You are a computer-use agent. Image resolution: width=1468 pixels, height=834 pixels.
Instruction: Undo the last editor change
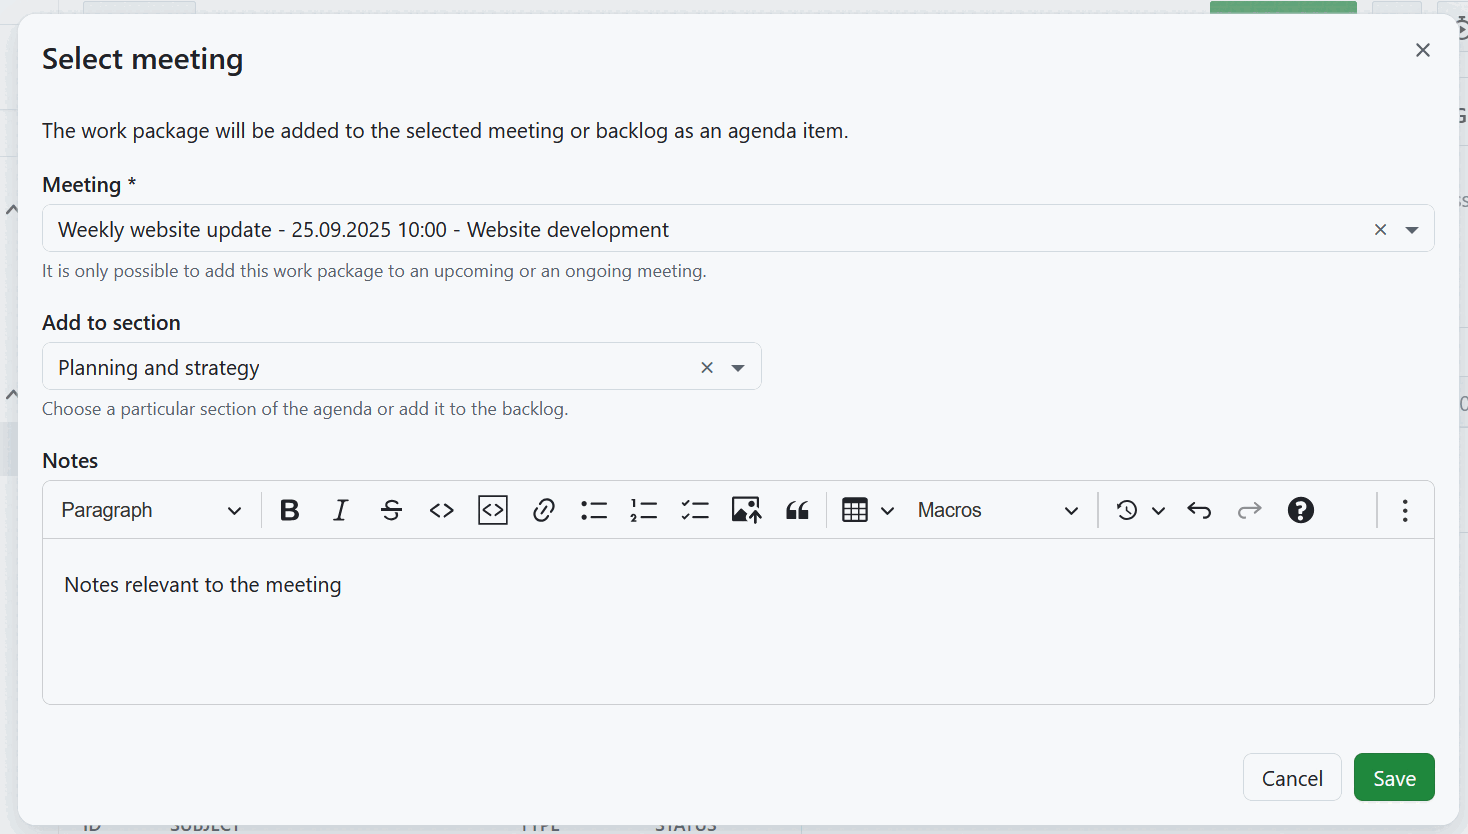coord(1199,510)
